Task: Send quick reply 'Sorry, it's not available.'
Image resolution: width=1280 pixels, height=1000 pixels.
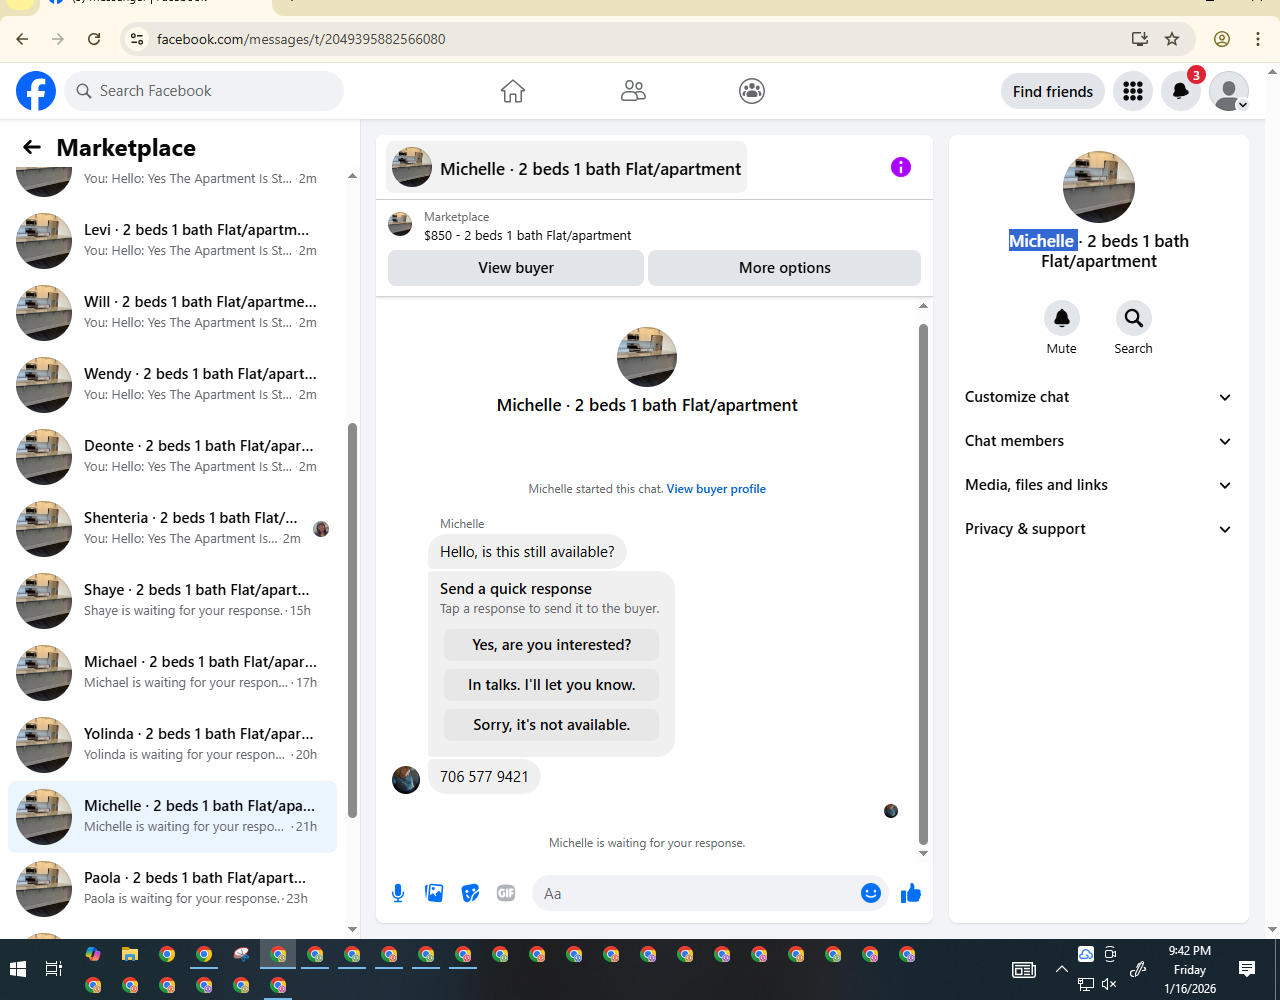Action: point(552,725)
